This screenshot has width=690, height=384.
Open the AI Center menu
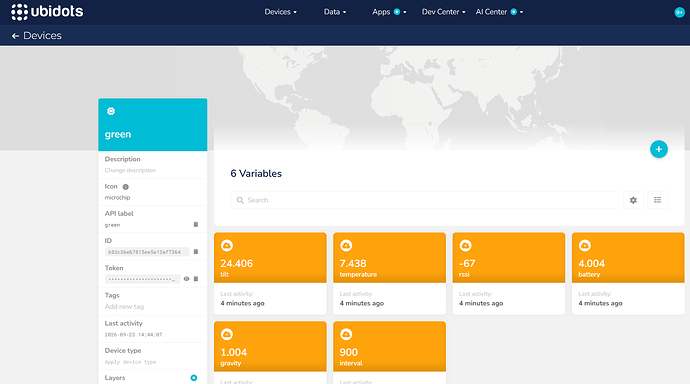[x=499, y=12]
